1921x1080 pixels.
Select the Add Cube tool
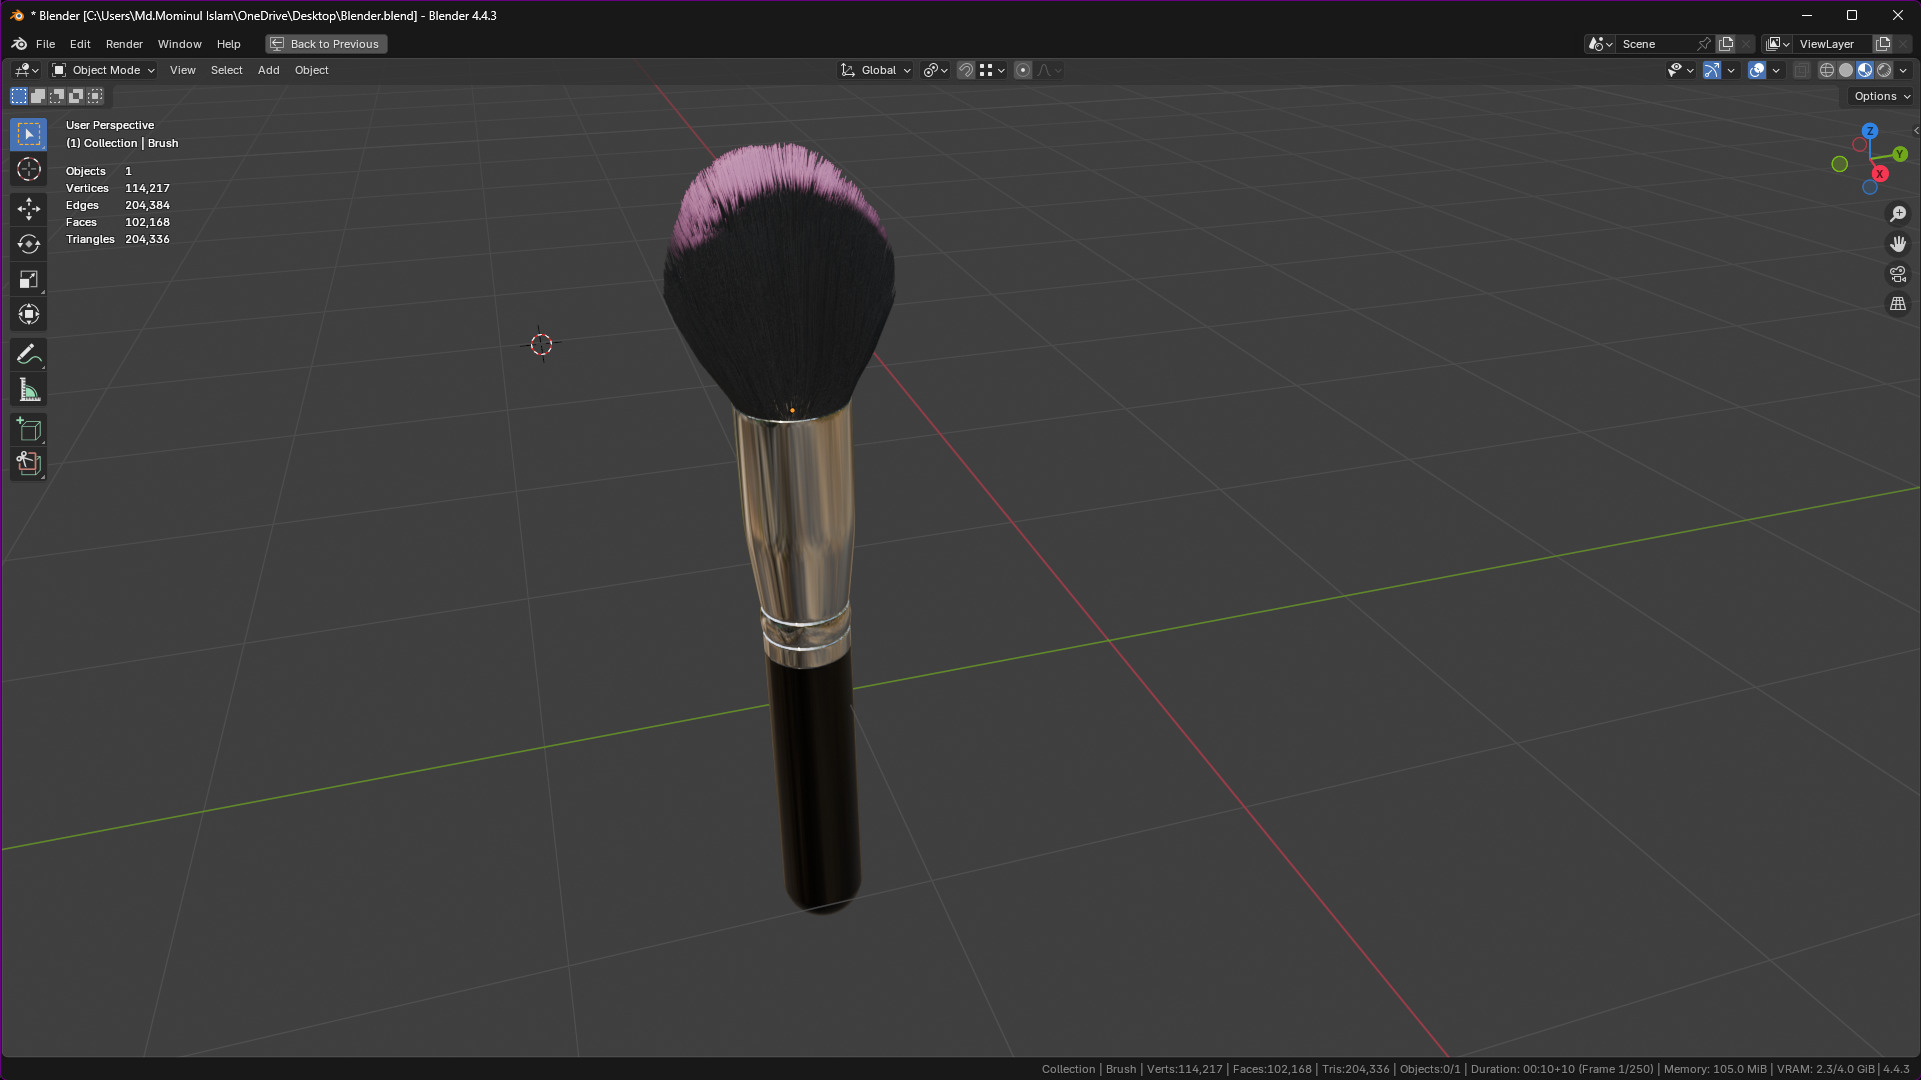click(x=28, y=429)
